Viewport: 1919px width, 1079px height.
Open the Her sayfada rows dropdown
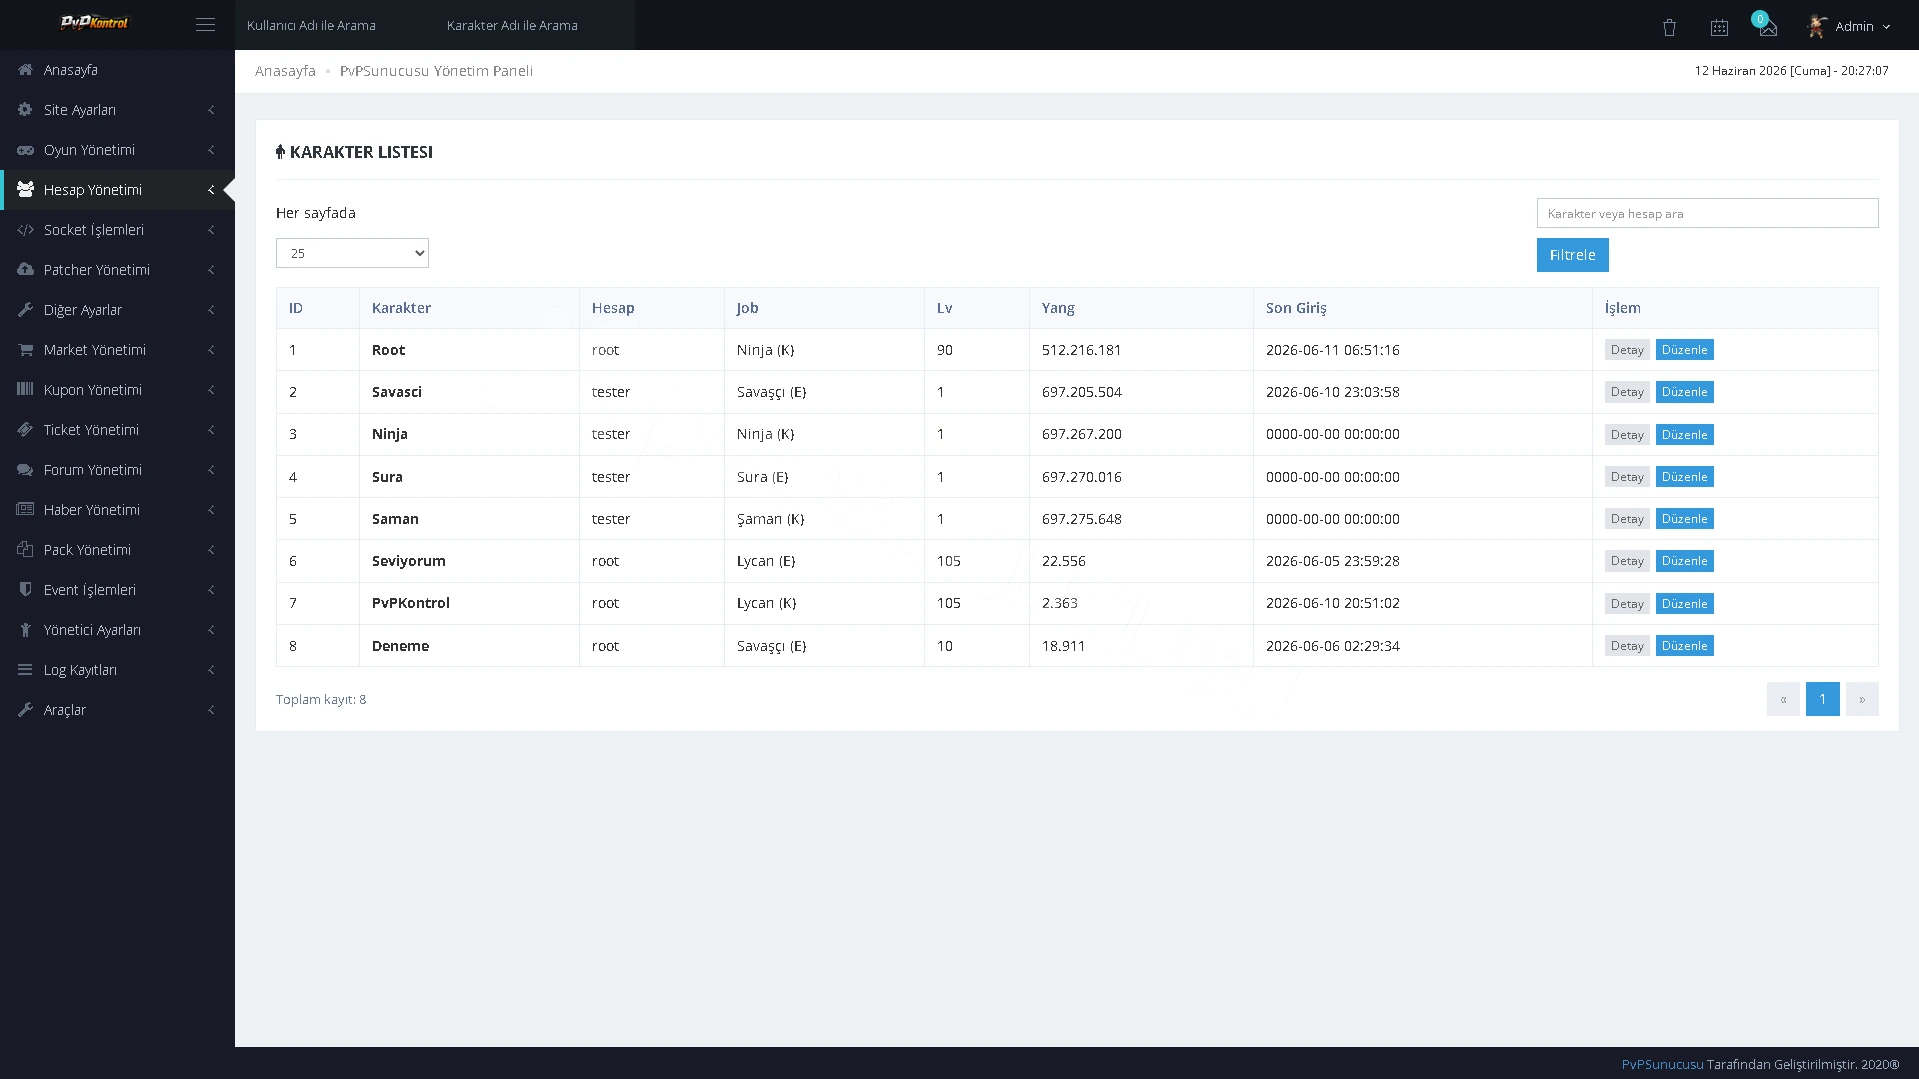click(352, 253)
